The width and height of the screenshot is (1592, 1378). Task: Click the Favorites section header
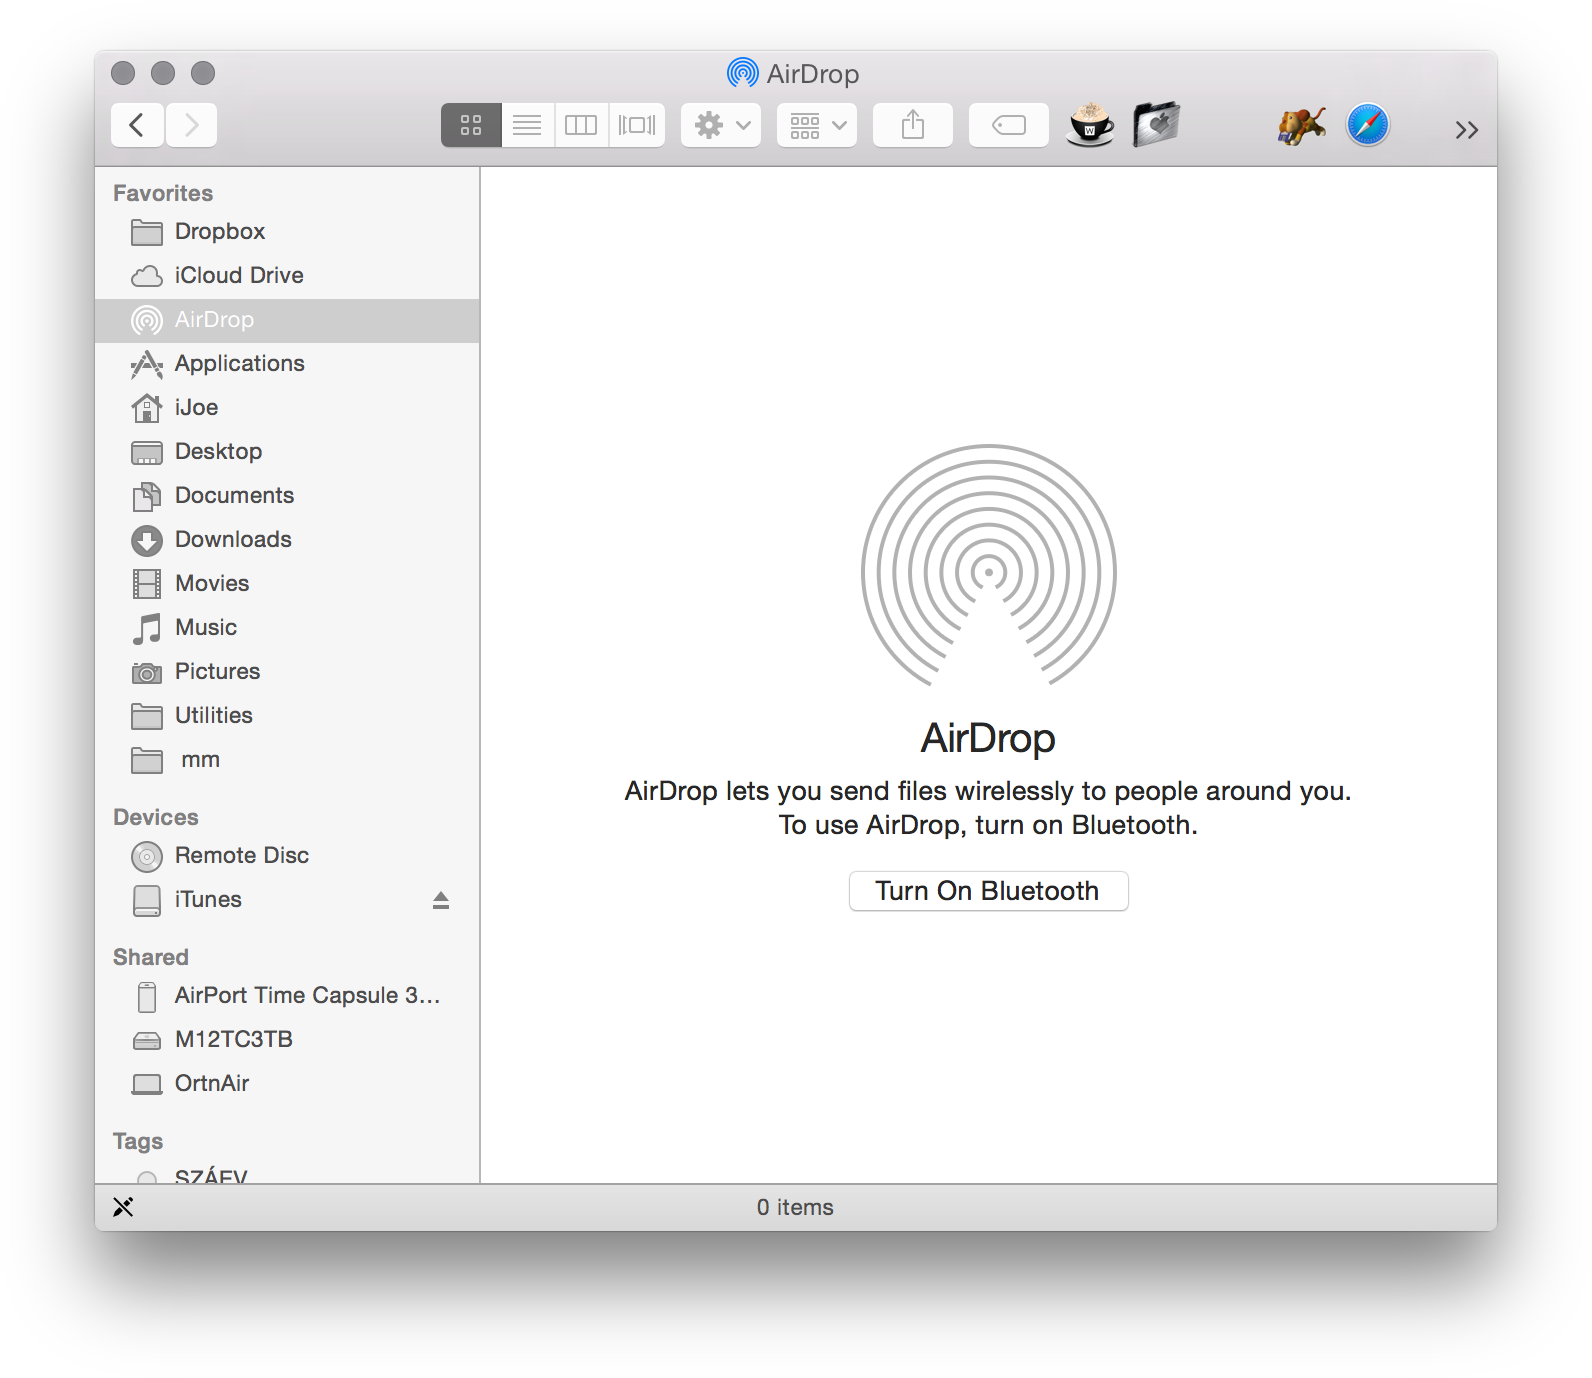pos(163,193)
